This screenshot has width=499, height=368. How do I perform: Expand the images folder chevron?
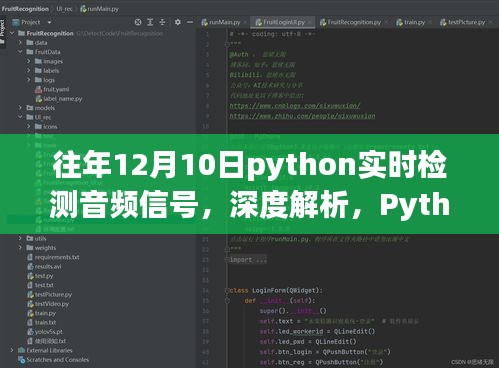pos(29,61)
